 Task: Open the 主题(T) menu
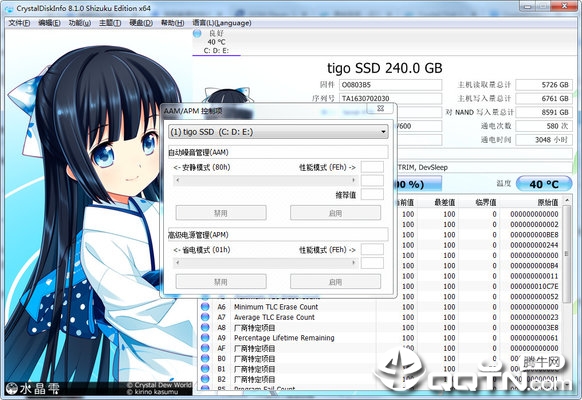click(x=110, y=23)
